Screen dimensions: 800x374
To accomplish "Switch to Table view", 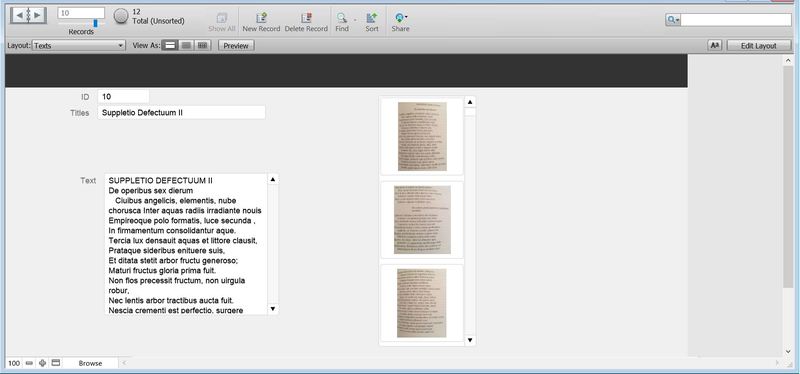I will pyautogui.click(x=203, y=45).
